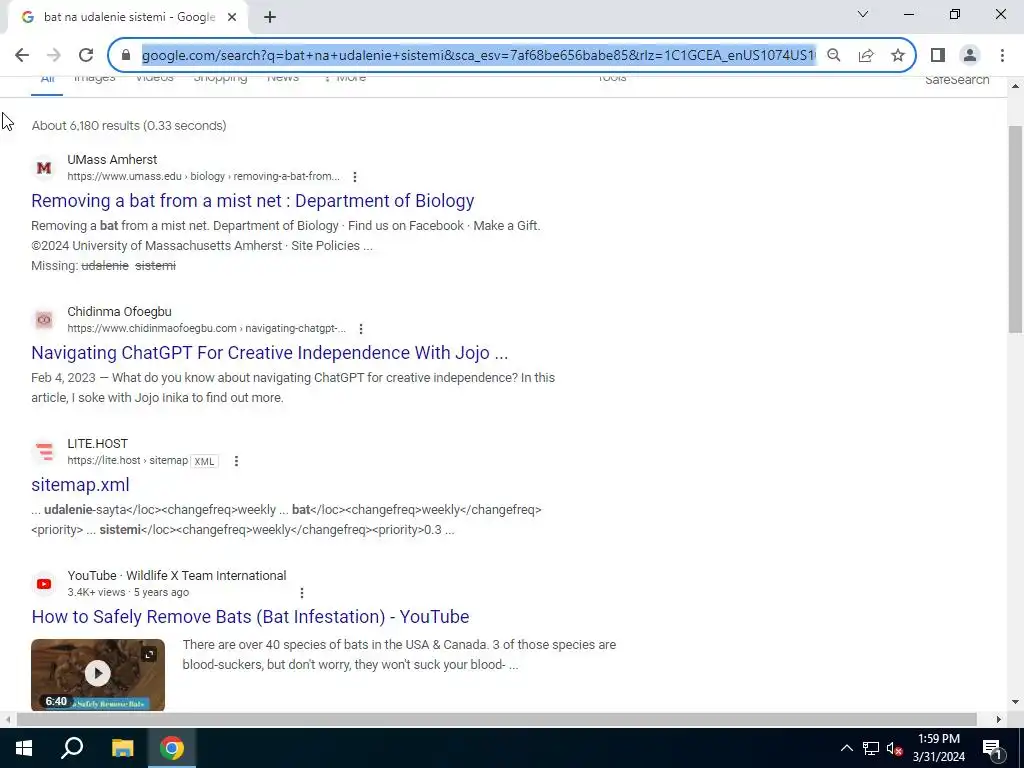Open the UMass Amherst result options menu
The width and height of the screenshot is (1024, 768).
355,177
